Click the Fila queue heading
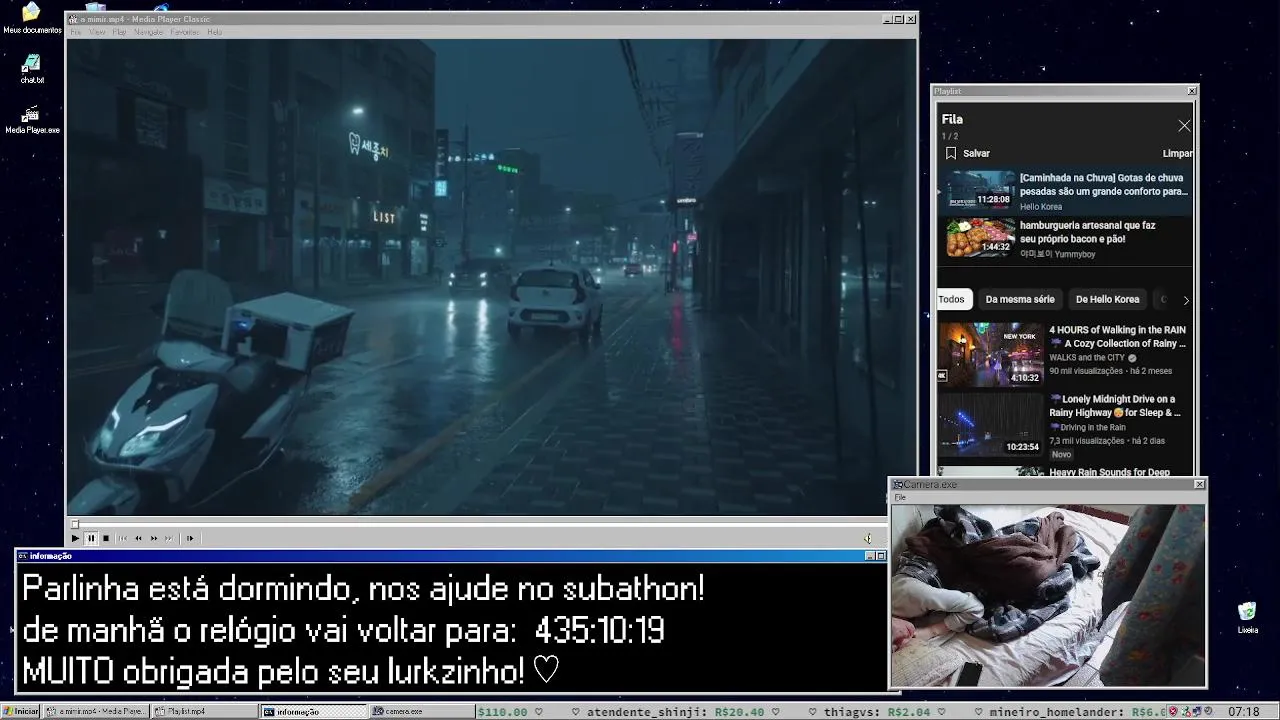Image resolution: width=1280 pixels, height=720 pixels. [952, 119]
